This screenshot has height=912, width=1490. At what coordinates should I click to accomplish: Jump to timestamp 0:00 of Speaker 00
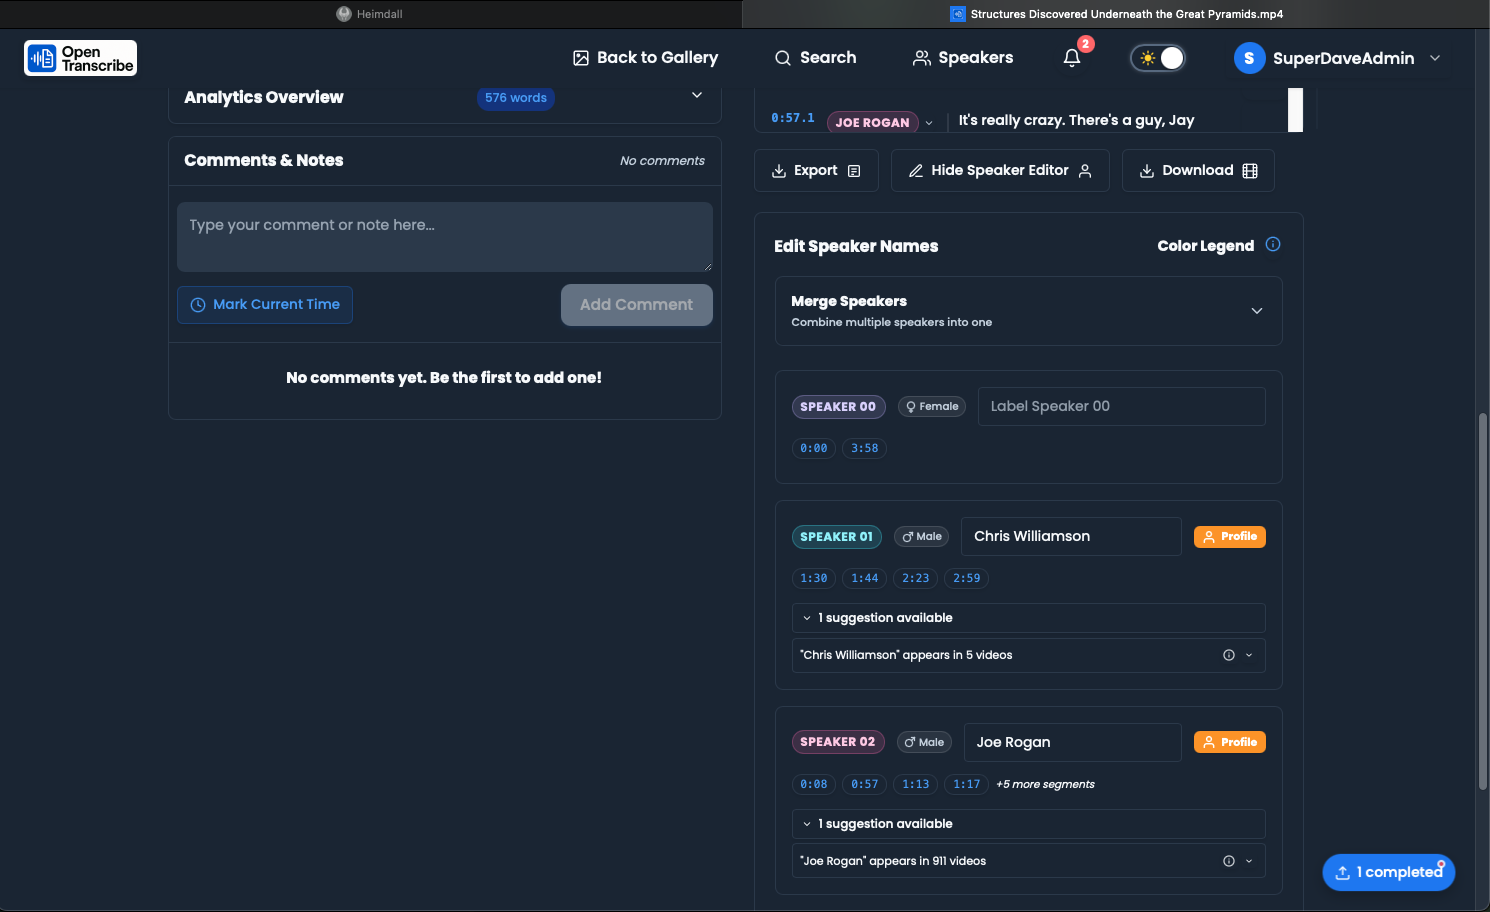(x=814, y=449)
